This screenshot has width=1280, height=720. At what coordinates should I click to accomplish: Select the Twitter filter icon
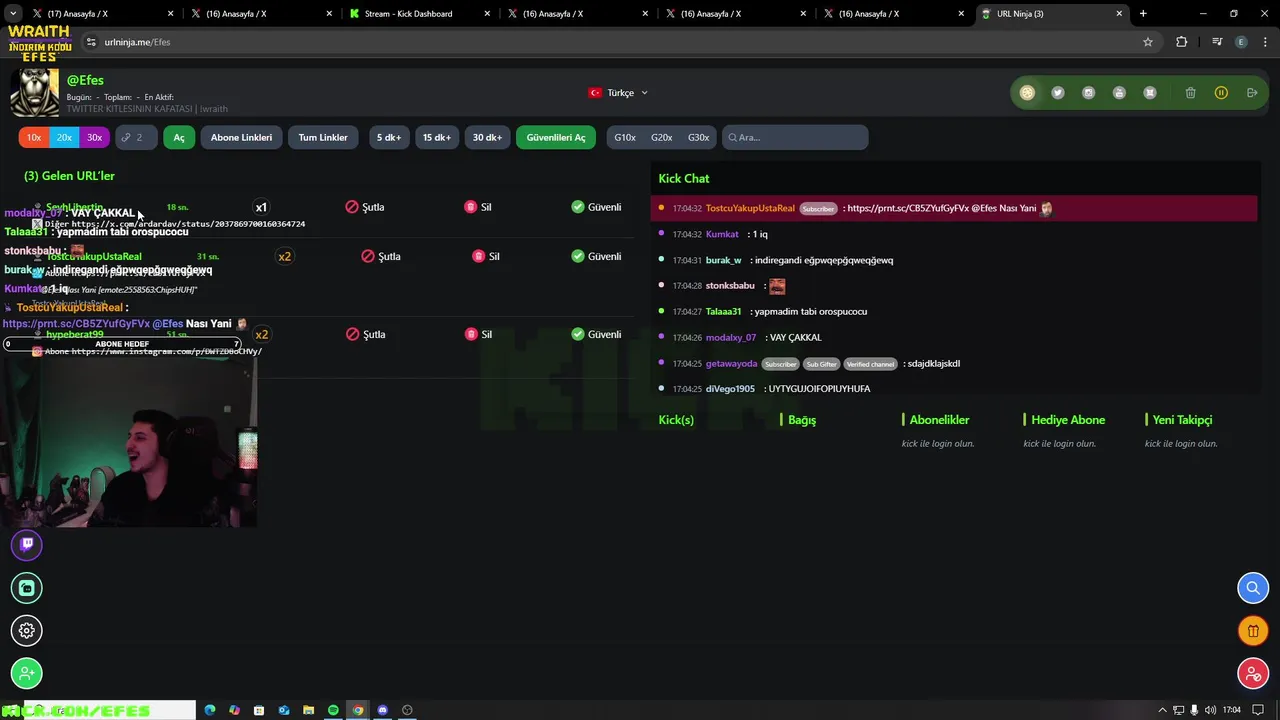point(1058,93)
